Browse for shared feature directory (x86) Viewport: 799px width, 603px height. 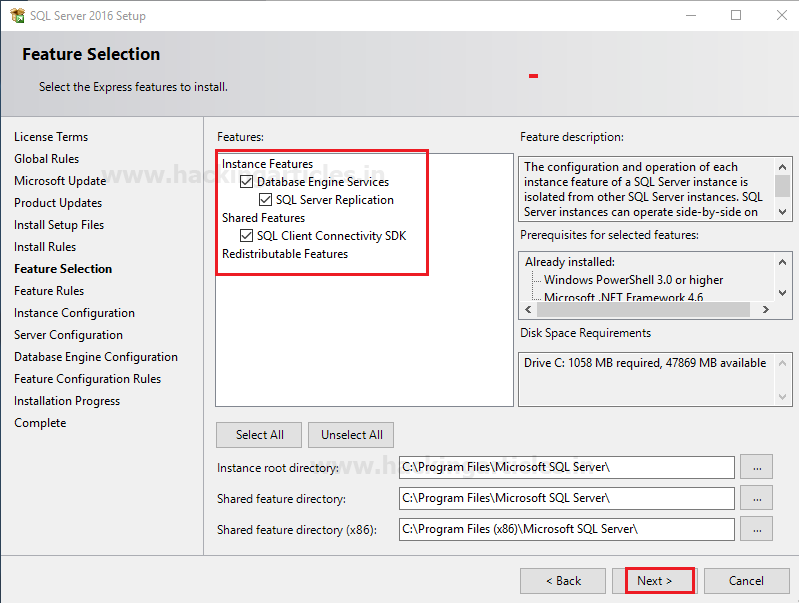(757, 529)
